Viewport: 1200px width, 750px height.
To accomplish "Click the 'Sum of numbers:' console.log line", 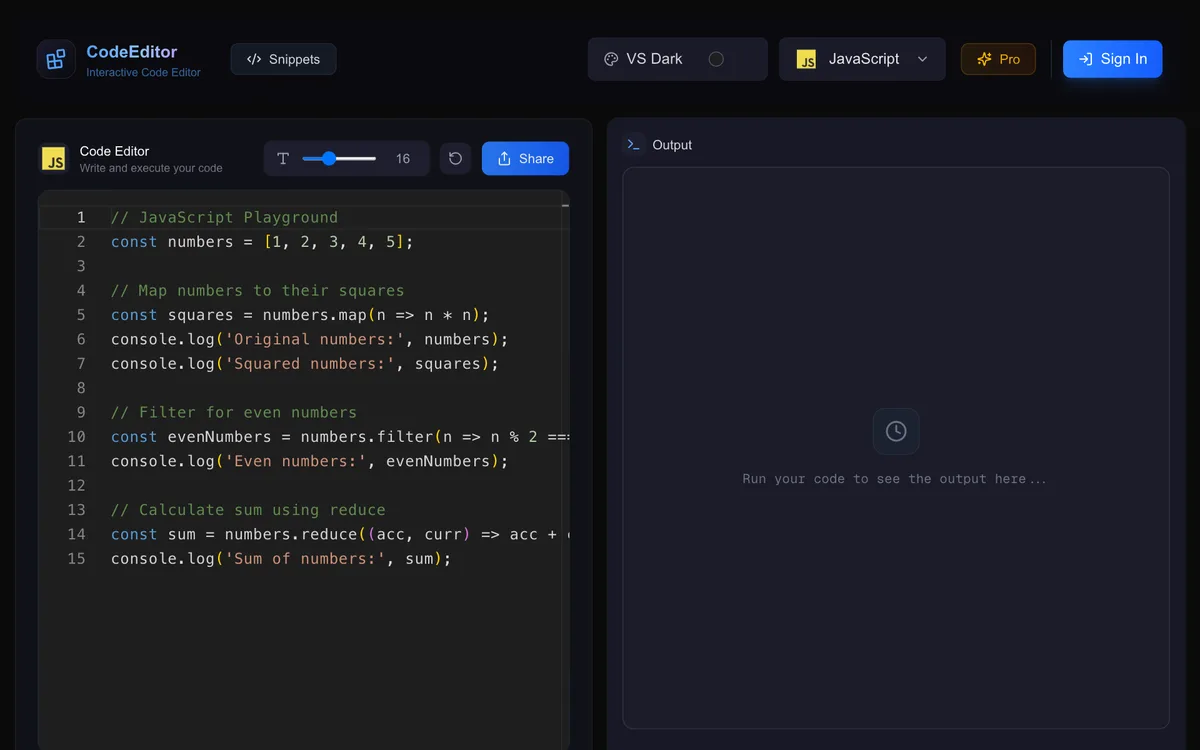I will pyautogui.click(x=281, y=559).
